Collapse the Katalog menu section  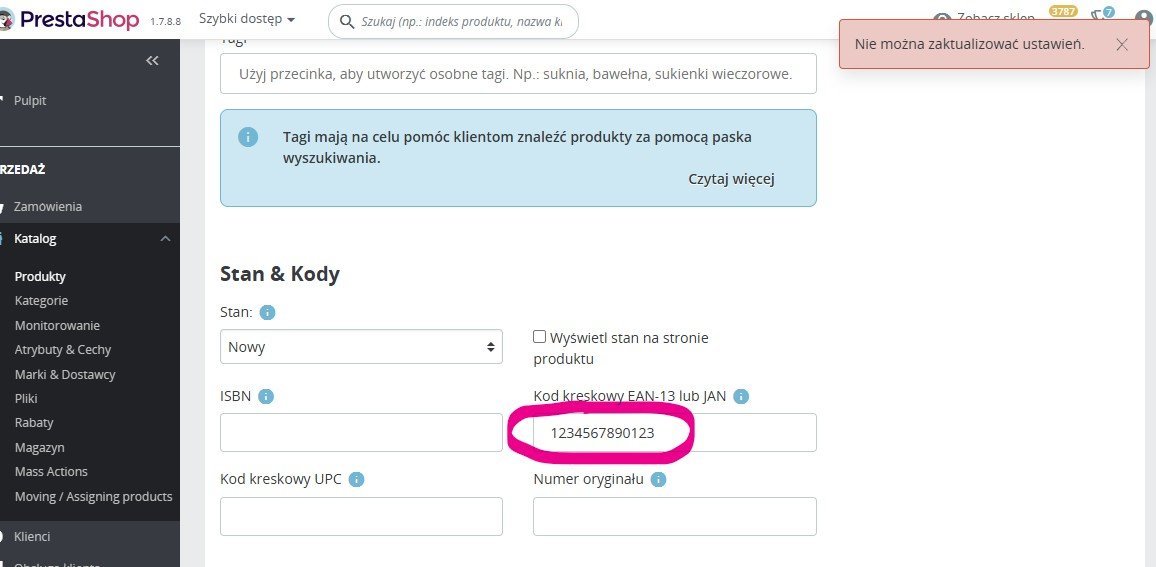[x=90, y=239]
